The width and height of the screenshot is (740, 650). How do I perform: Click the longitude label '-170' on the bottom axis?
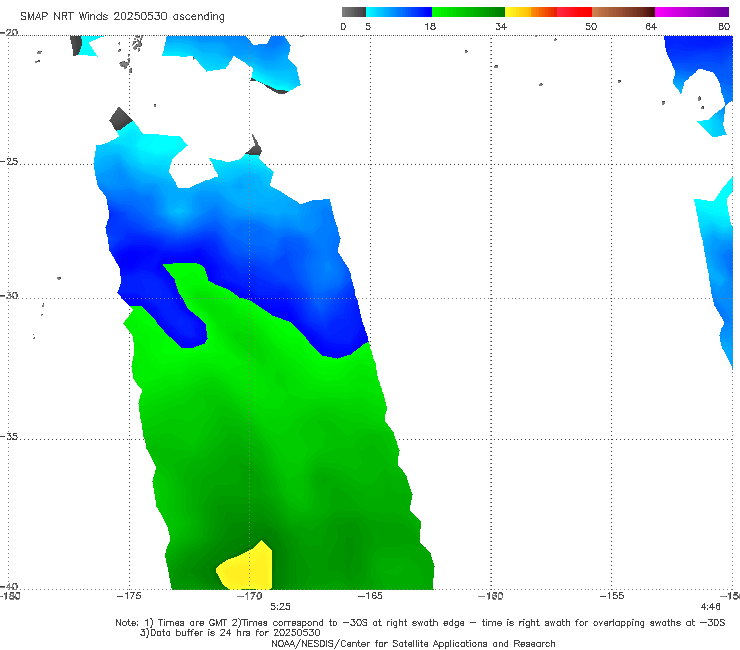tap(250, 596)
